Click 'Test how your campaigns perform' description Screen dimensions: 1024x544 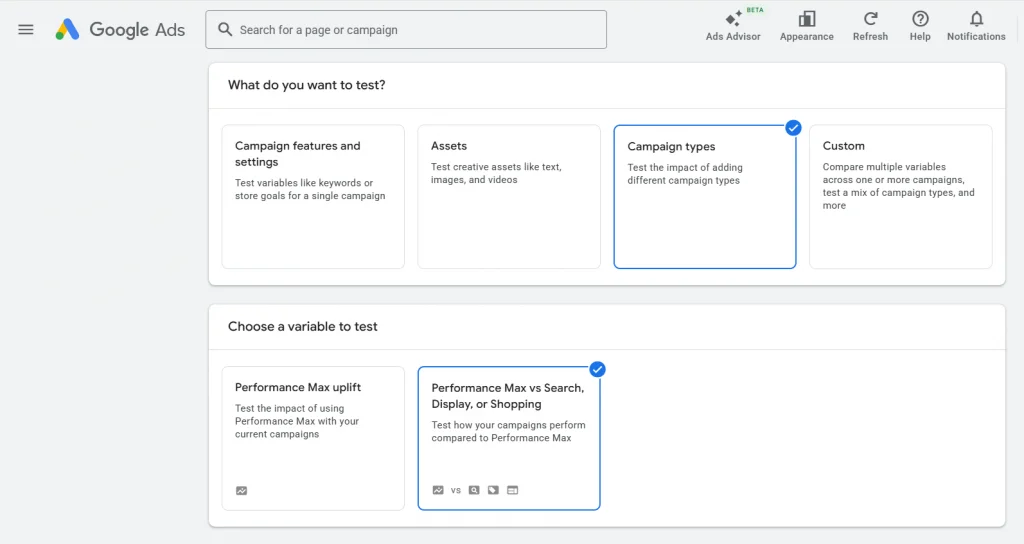pyautogui.click(x=508, y=431)
